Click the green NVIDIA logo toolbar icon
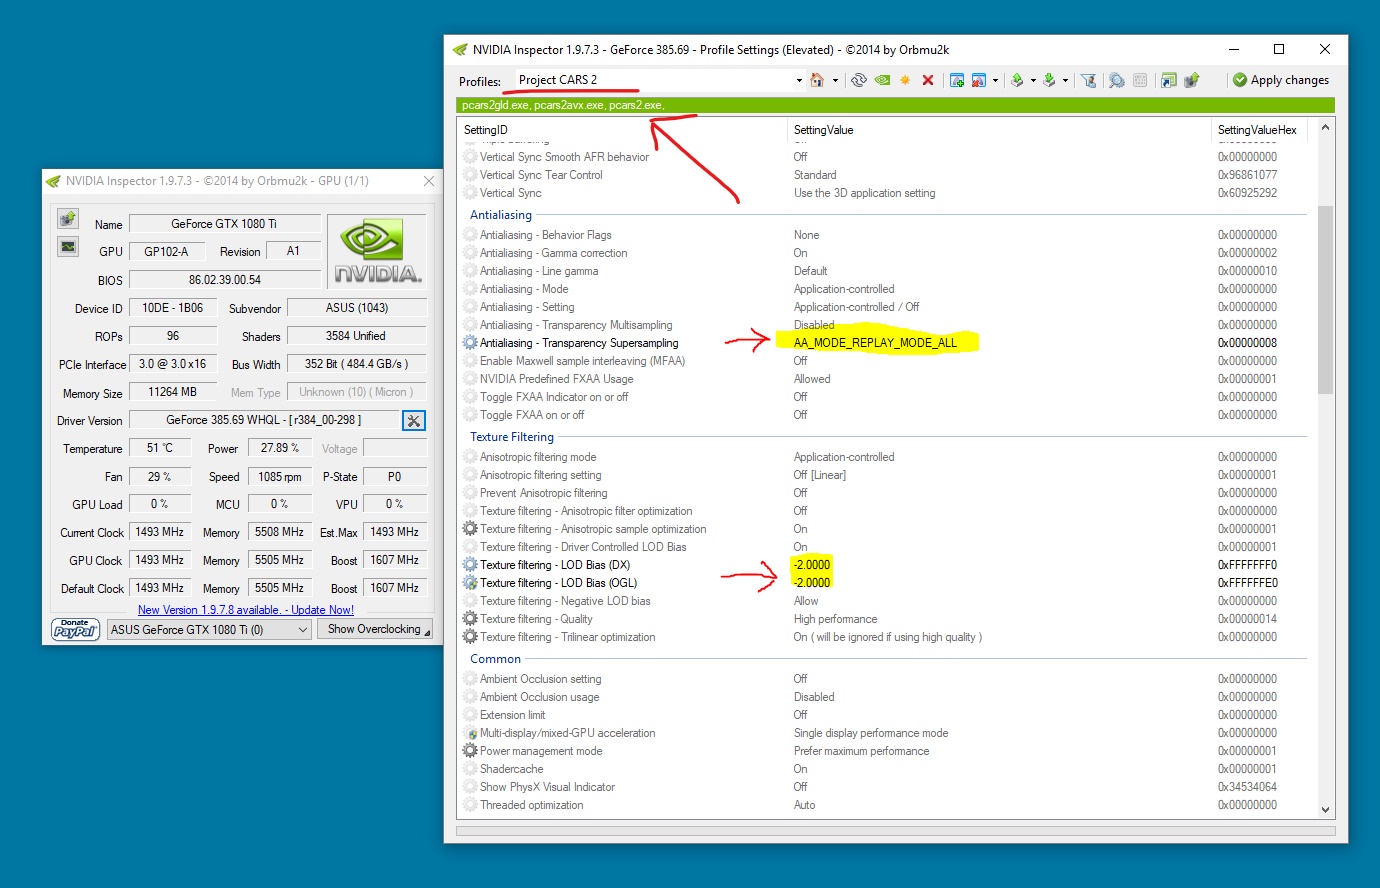The height and width of the screenshot is (888, 1380). tap(882, 80)
